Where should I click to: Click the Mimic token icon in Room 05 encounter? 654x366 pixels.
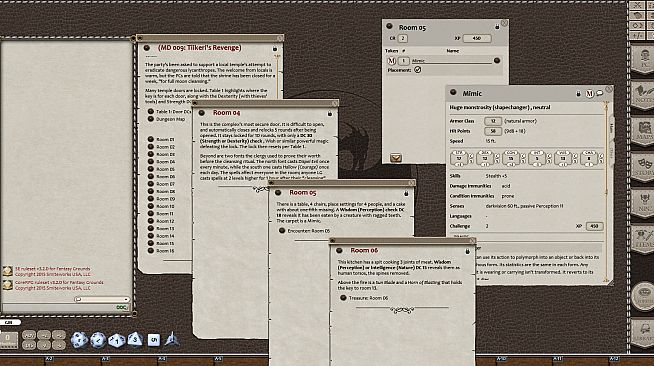(x=391, y=61)
